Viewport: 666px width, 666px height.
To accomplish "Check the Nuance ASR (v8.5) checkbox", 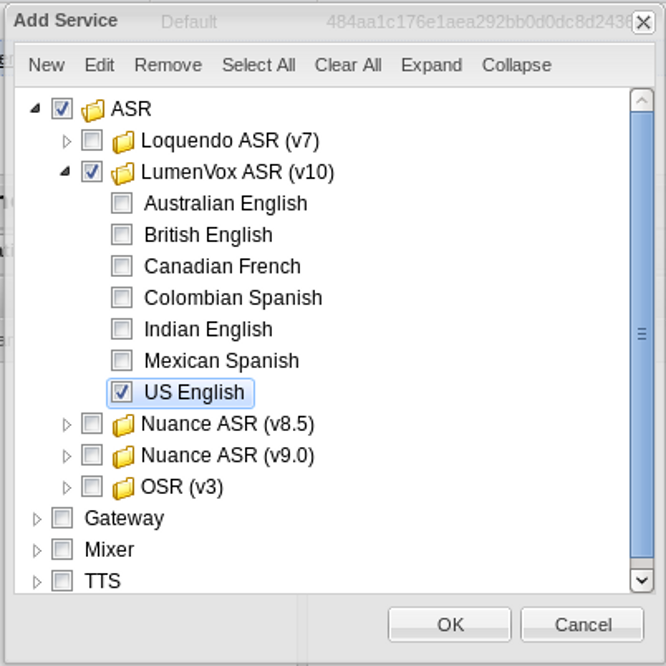I will [x=92, y=423].
